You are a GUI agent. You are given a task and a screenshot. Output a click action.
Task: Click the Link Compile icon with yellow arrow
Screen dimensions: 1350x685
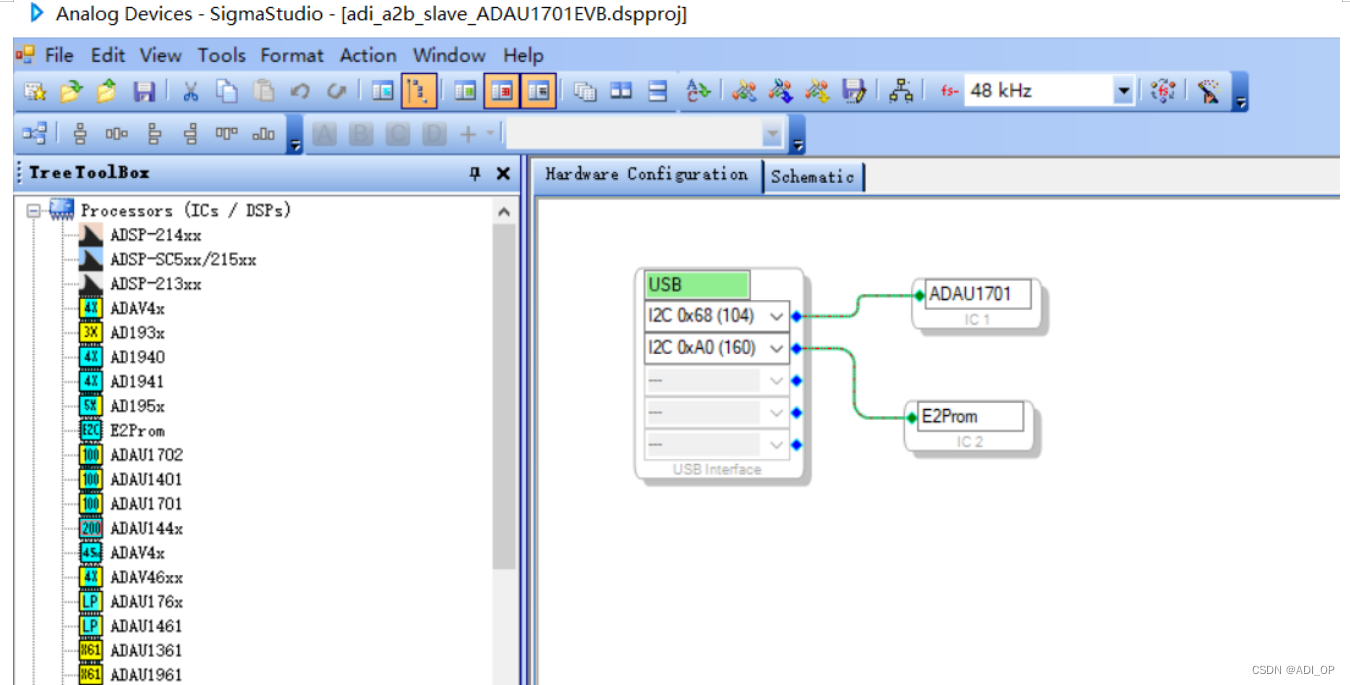818,91
